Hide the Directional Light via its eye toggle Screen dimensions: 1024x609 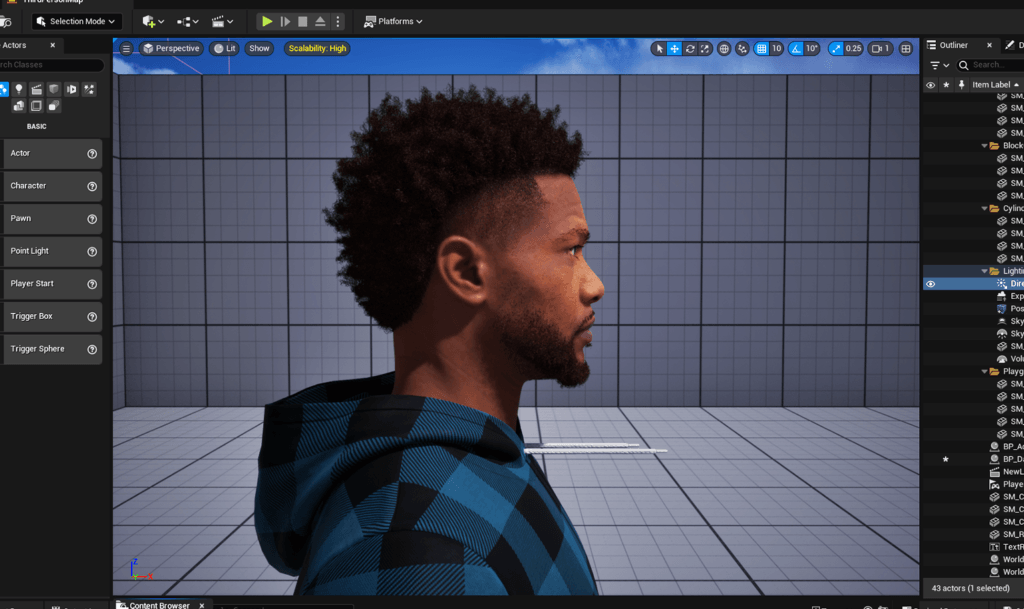click(x=930, y=283)
